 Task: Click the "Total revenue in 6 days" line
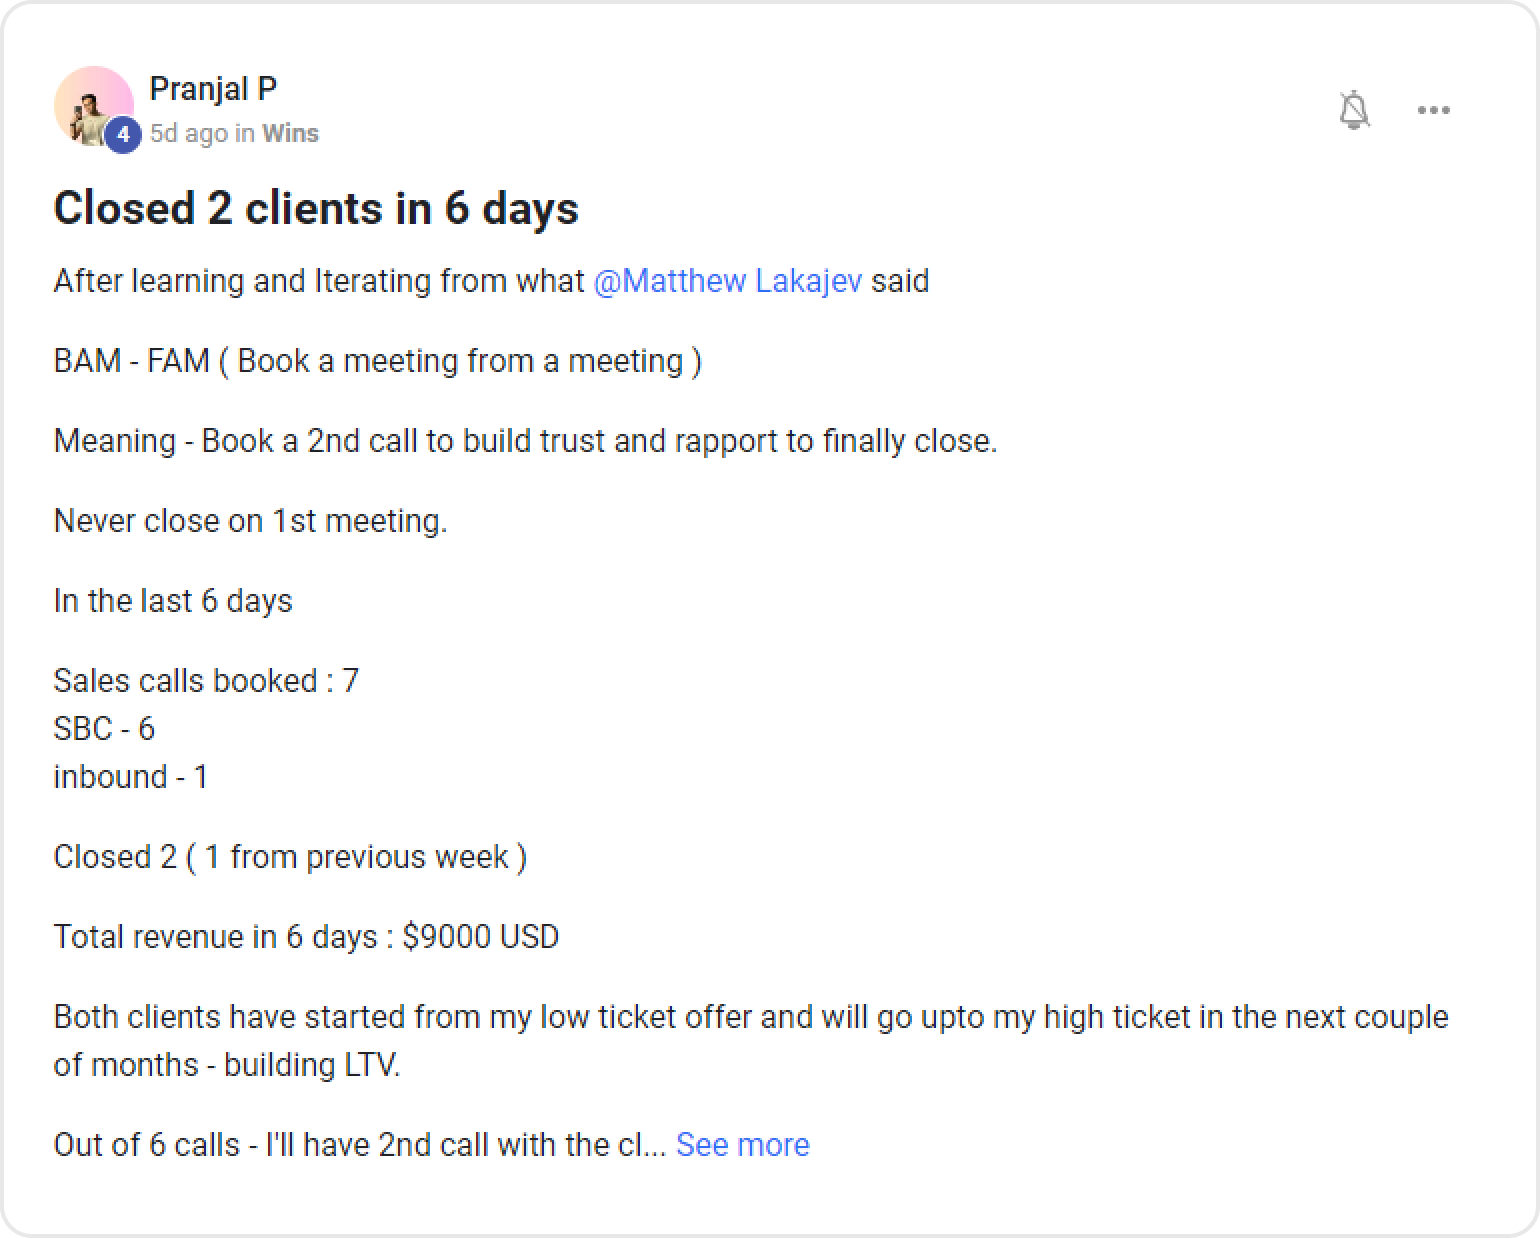pos(306,937)
